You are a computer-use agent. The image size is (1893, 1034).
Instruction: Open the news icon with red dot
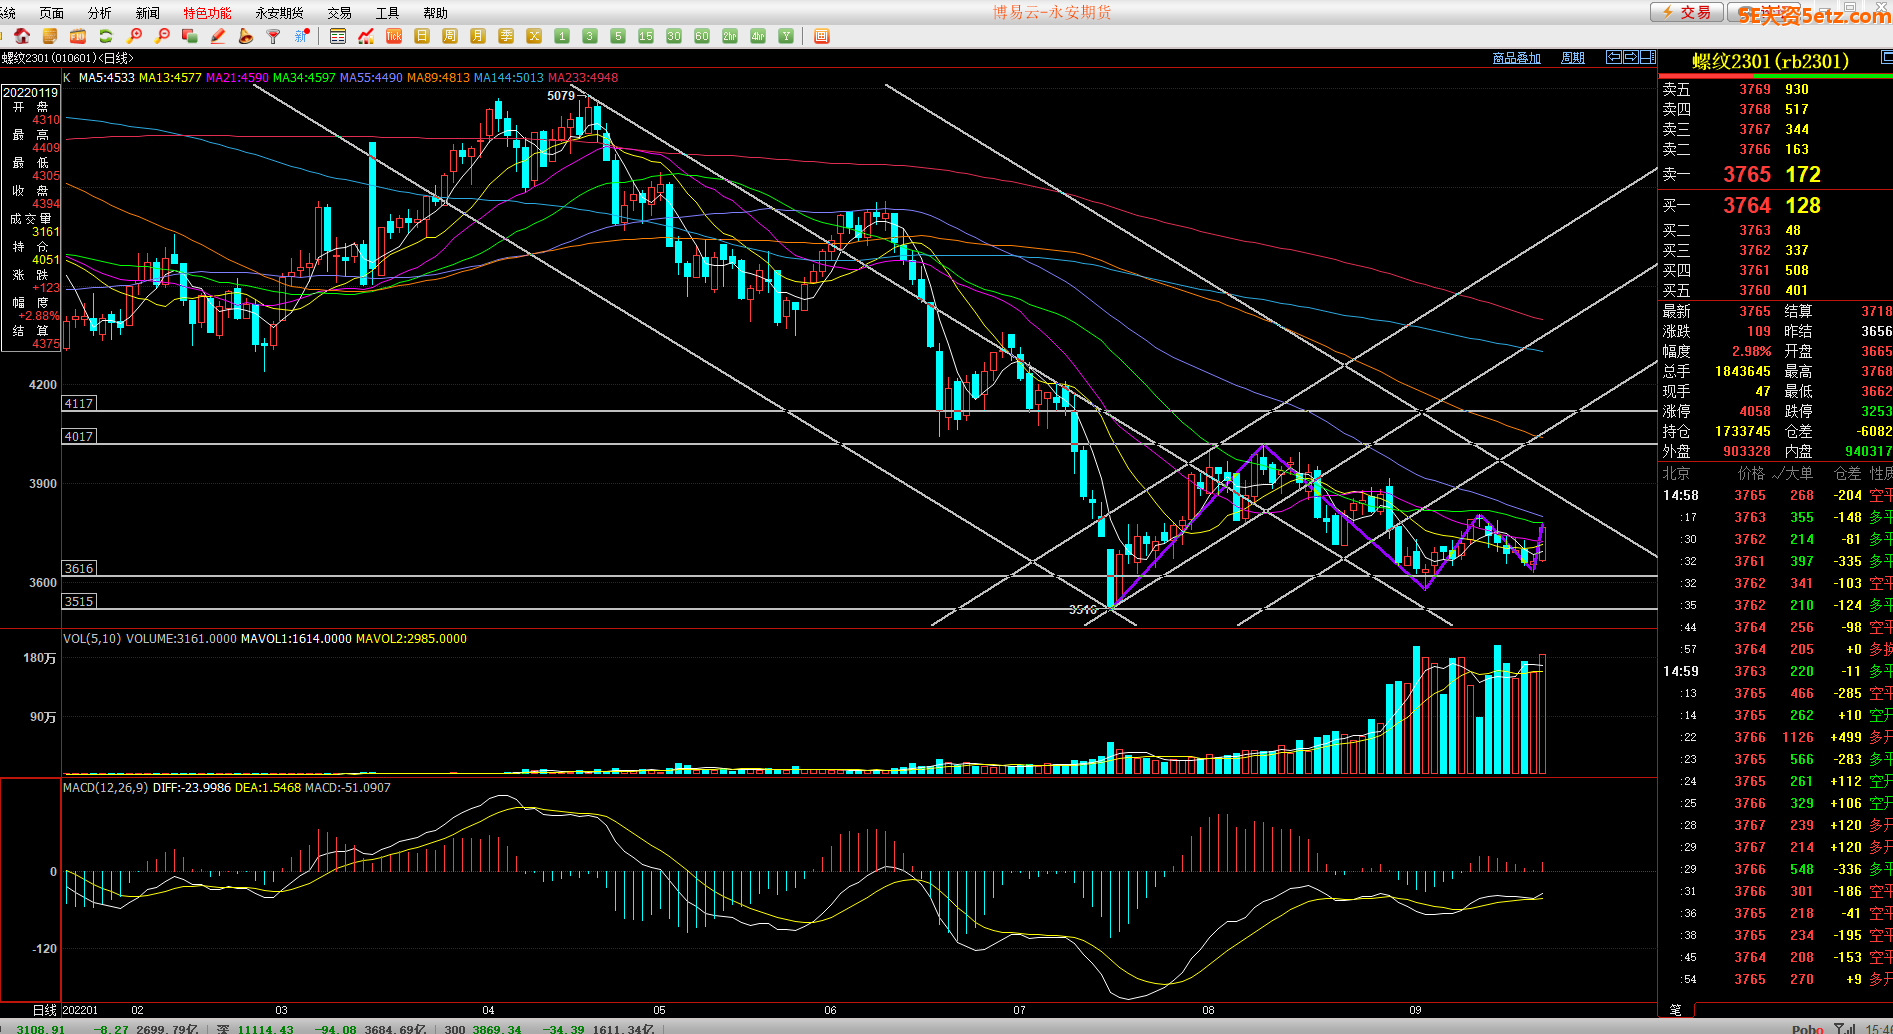pos(302,36)
